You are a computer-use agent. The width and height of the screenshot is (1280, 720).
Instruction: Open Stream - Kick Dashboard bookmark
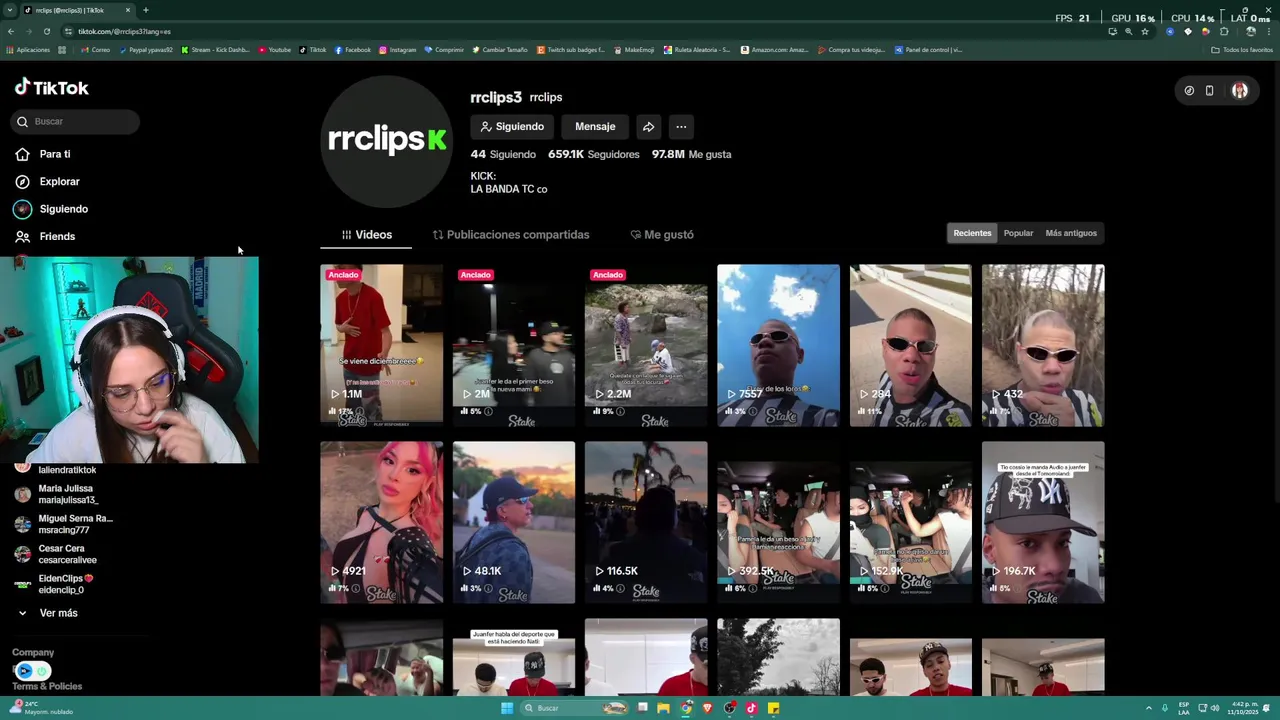[215, 50]
